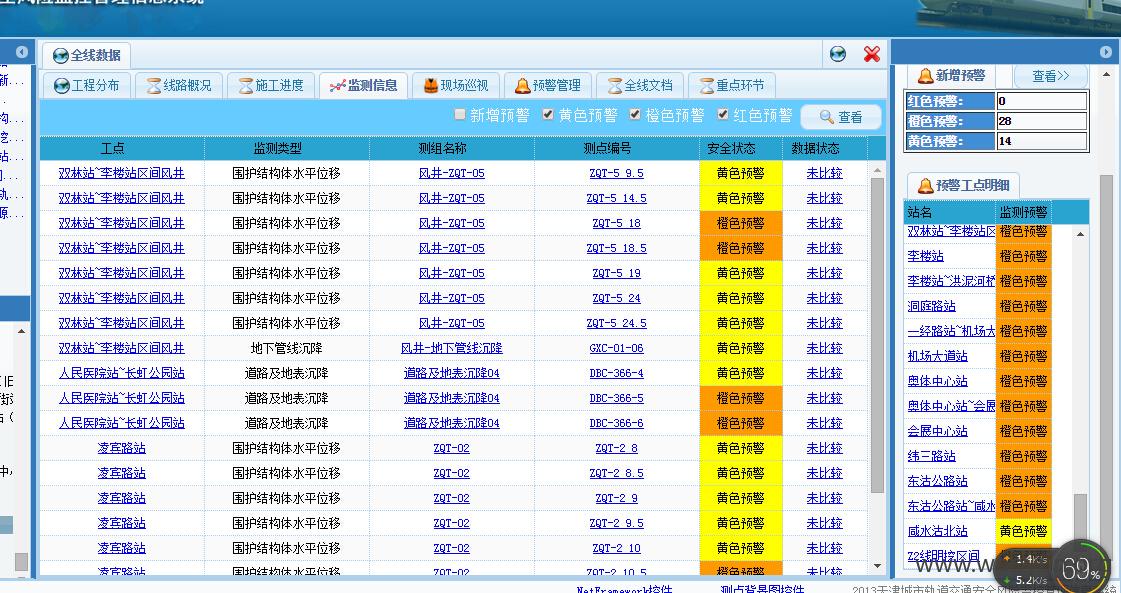Open 人民医院站~长虹公园站 link in DBC-366-4 row
The height and width of the screenshot is (593, 1121).
click(x=122, y=373)
